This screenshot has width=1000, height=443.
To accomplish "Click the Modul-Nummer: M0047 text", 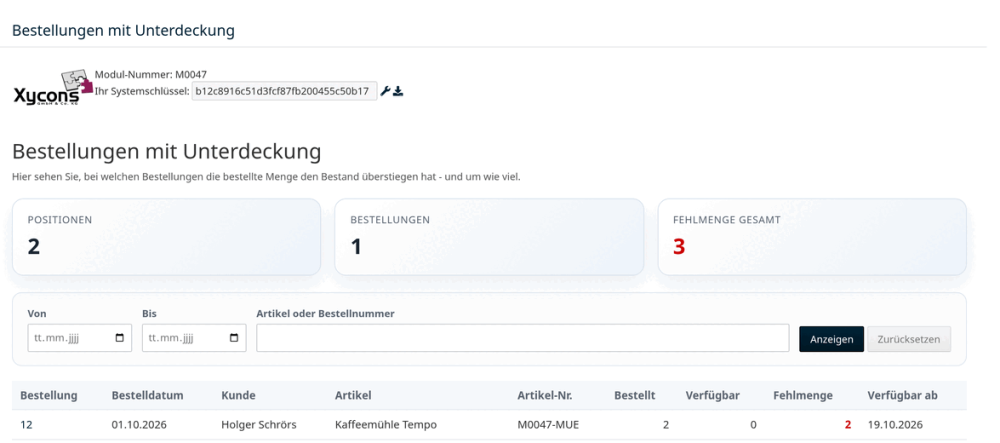I will [151, 75].
